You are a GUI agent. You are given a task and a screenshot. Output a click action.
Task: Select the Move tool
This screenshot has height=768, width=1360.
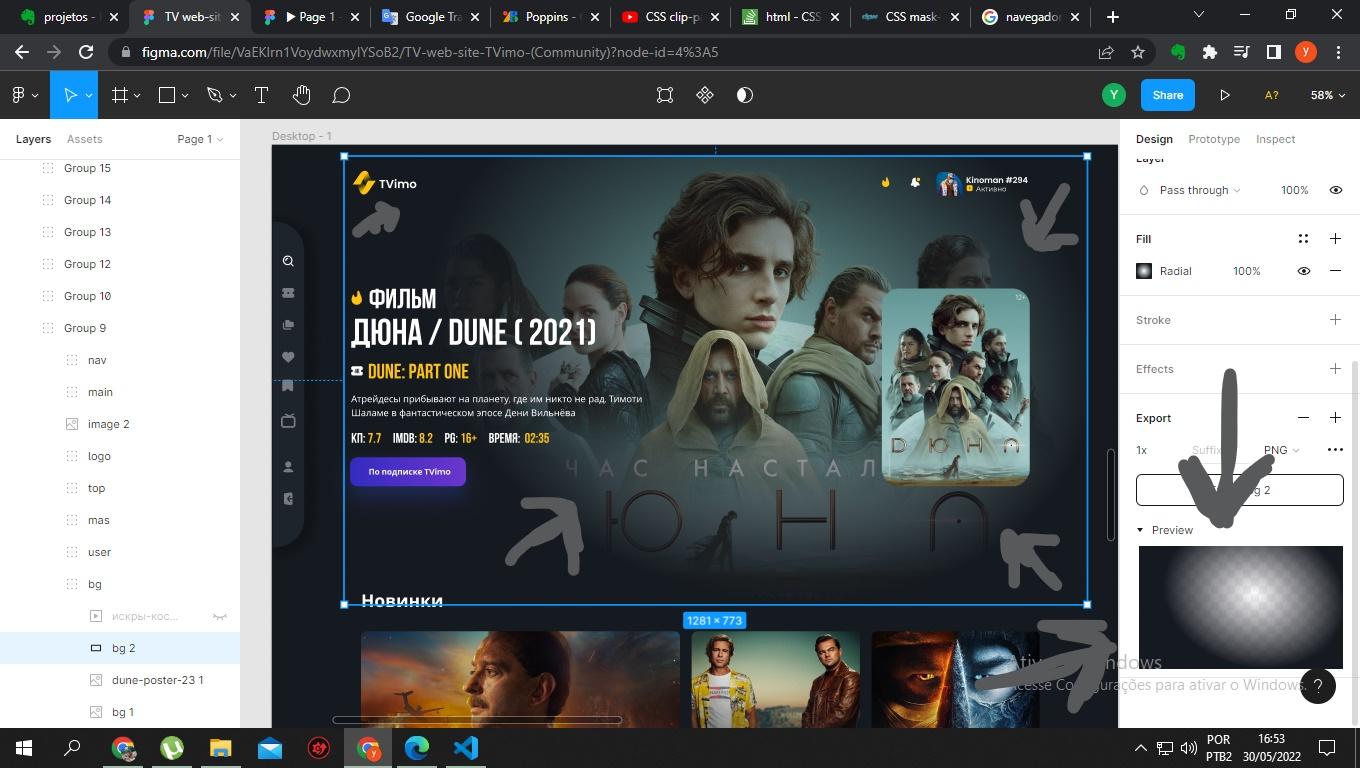pos(70,95)
